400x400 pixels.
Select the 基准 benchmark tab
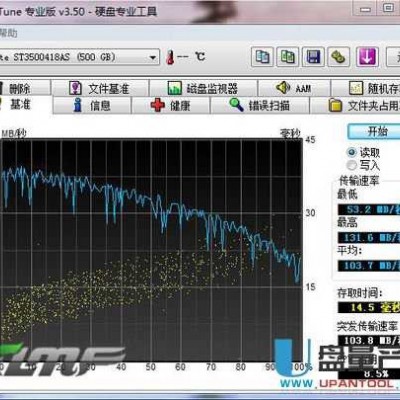pyautogui.click(x=25, y=105)
